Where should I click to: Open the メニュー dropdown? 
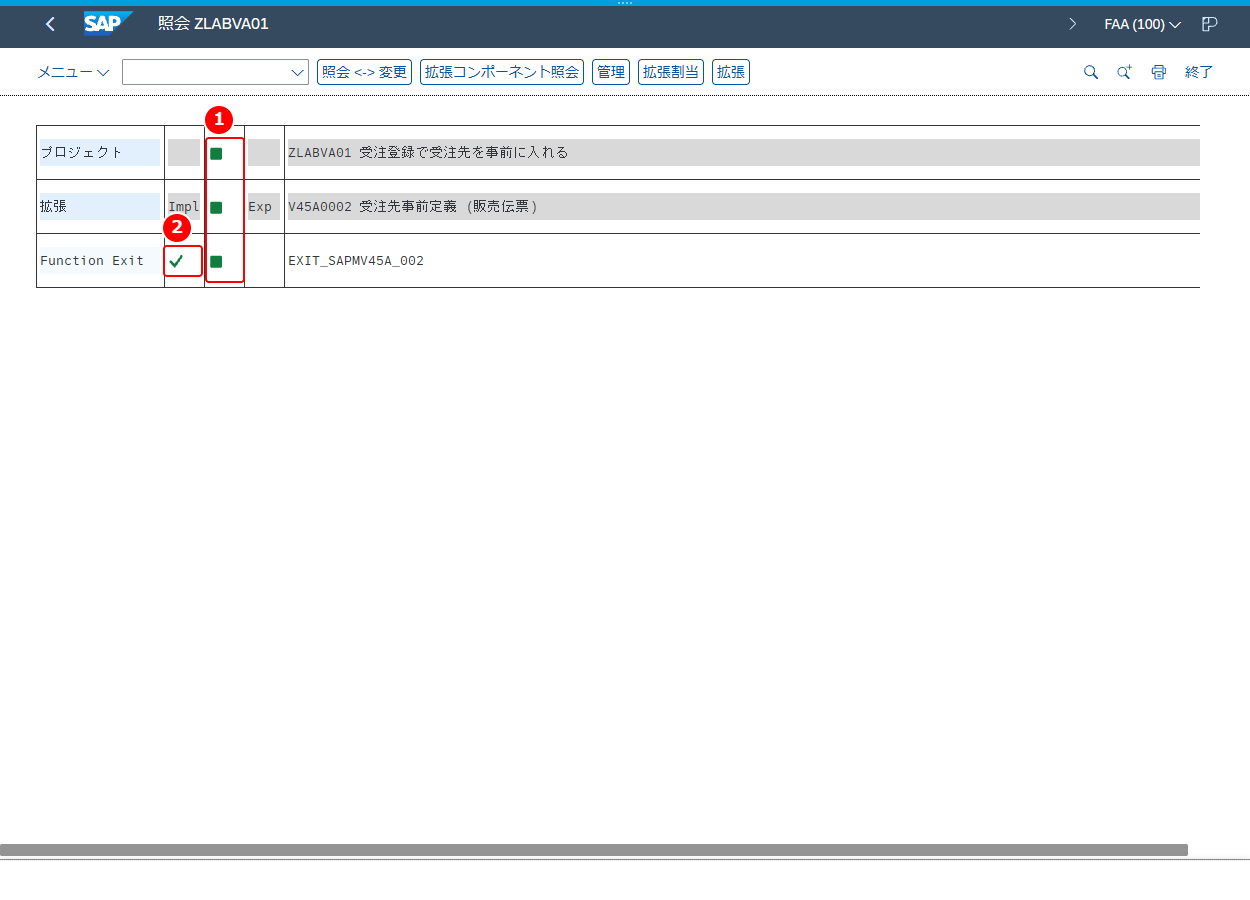click(73, 72)
